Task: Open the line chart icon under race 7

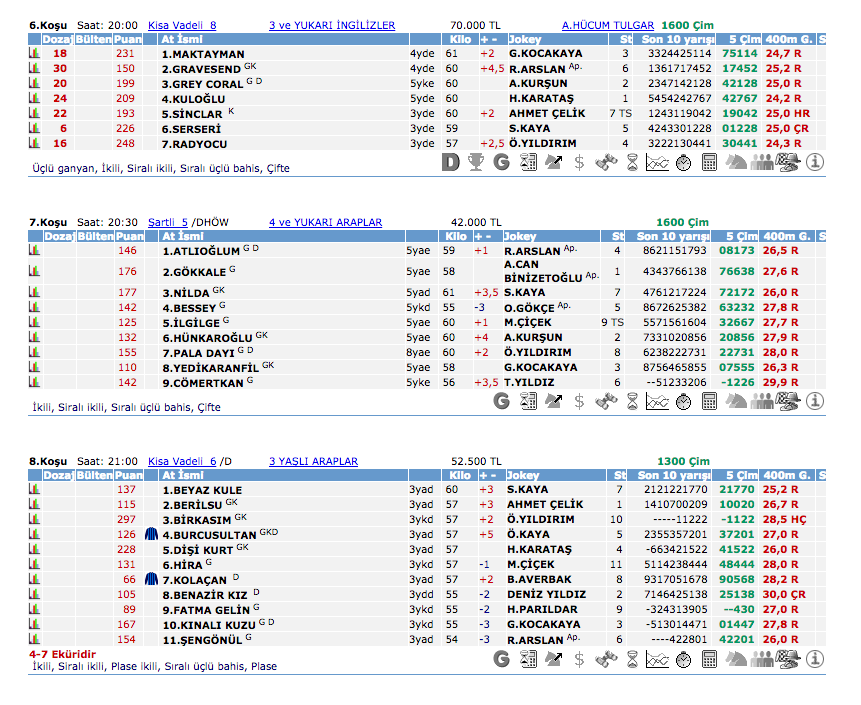Action: pos(656,401)
